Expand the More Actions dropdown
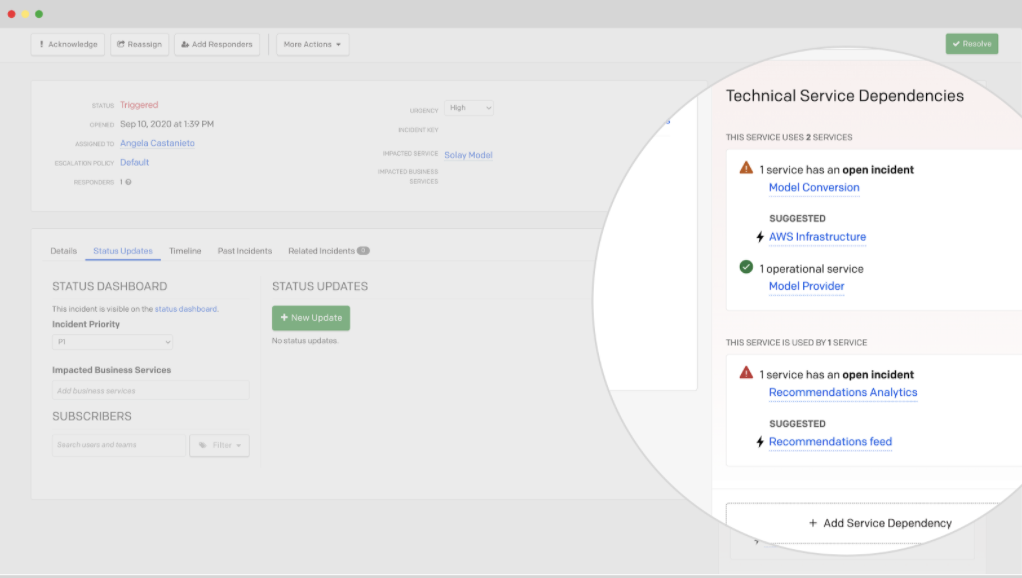The width and height of the screenshot is (1022, 578). [x=312, y=44]
